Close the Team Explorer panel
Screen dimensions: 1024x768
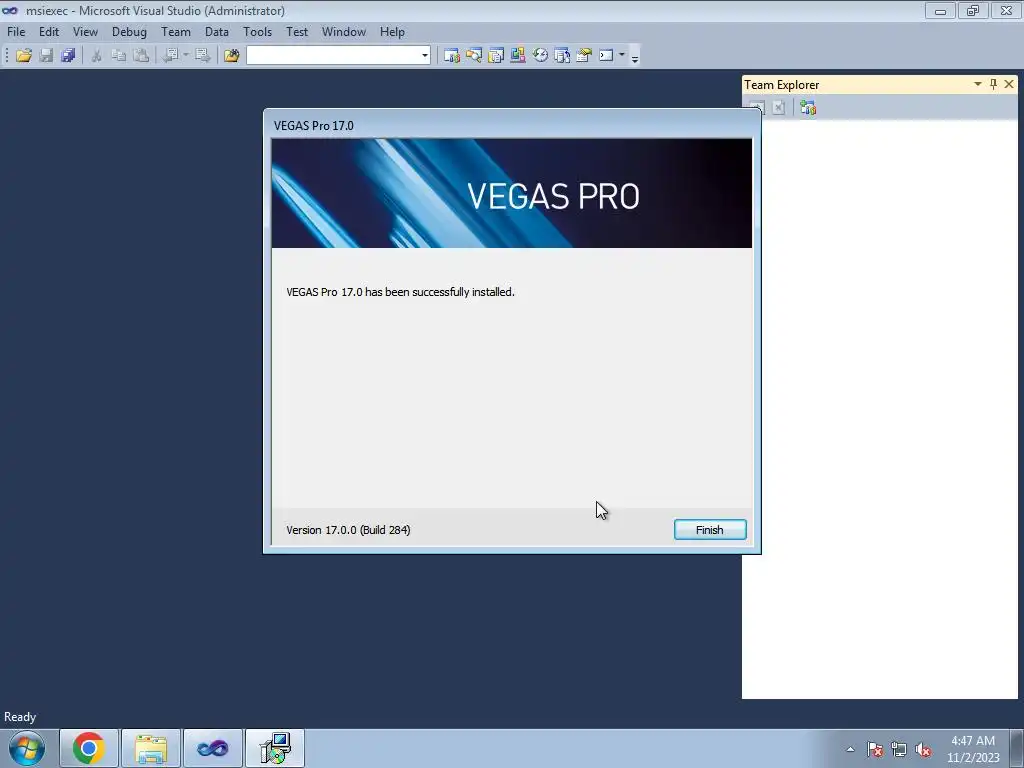pos(1009,84)
